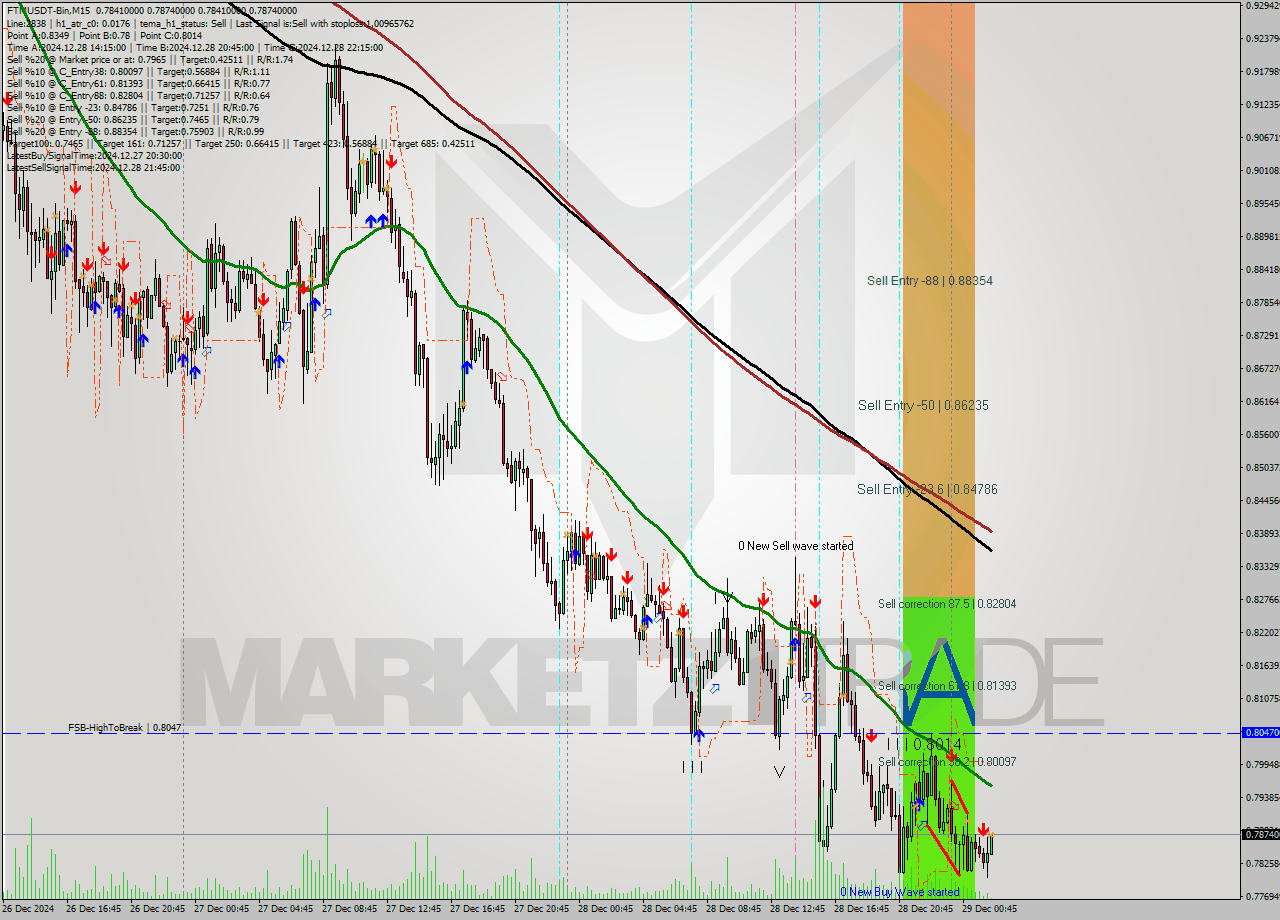Click the 0.83893 price axis label
This screenshot has height=920, width=1280.
[x=1263, y=534]
